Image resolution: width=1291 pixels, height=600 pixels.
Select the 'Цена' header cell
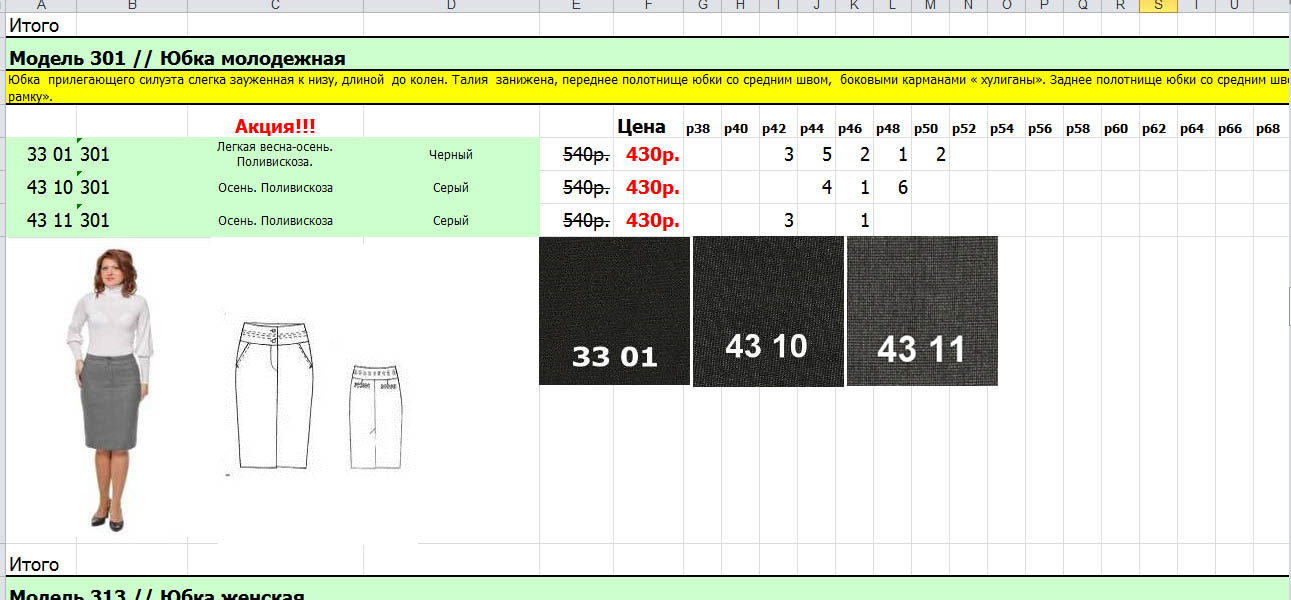(641, 127)
